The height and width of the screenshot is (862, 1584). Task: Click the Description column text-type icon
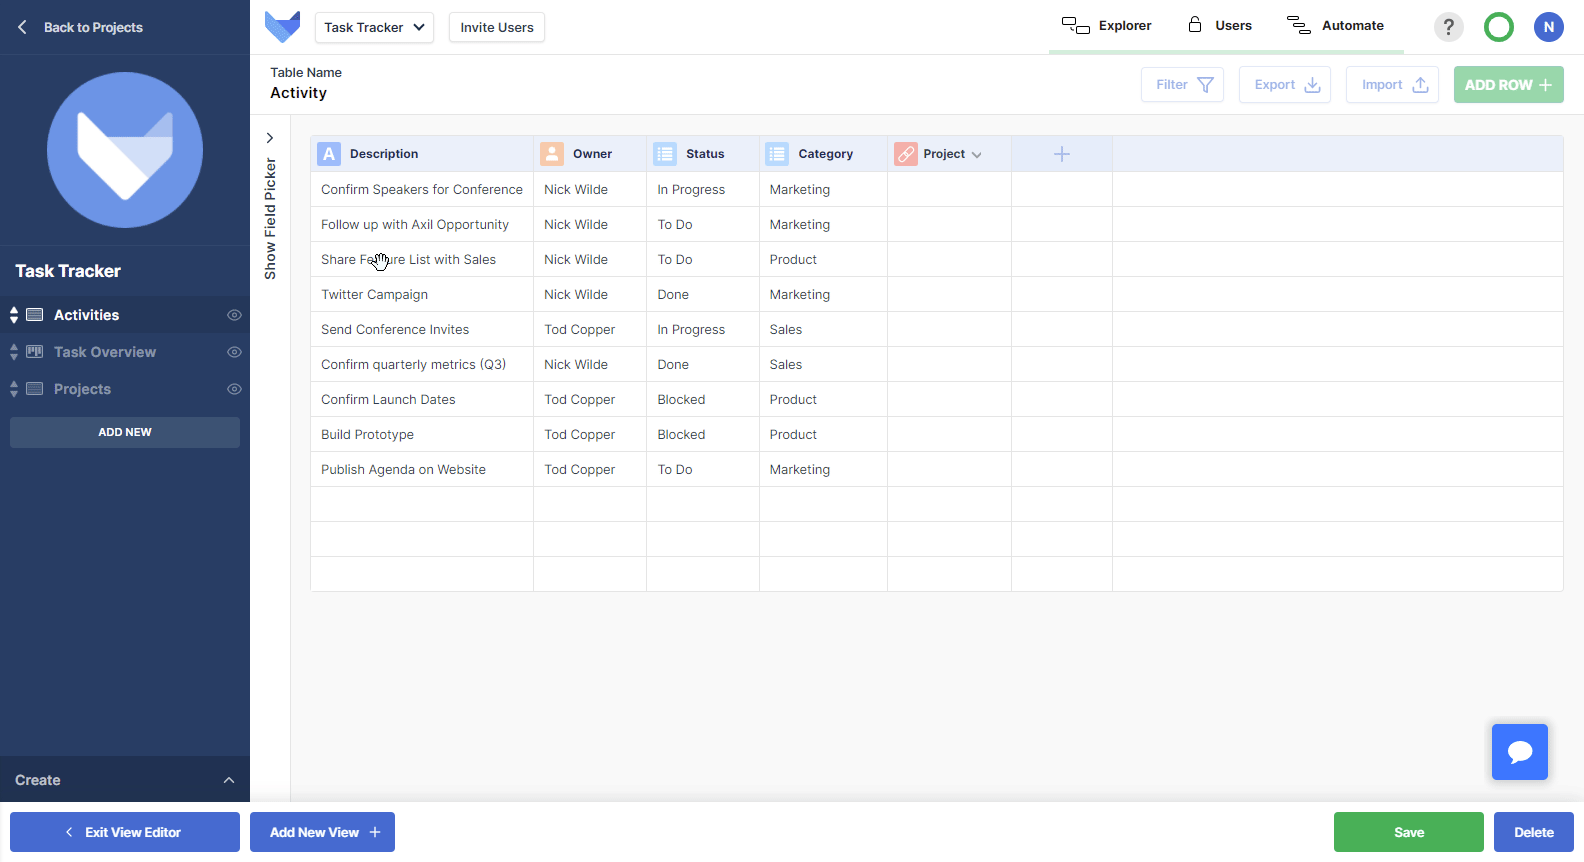(329, 154)
